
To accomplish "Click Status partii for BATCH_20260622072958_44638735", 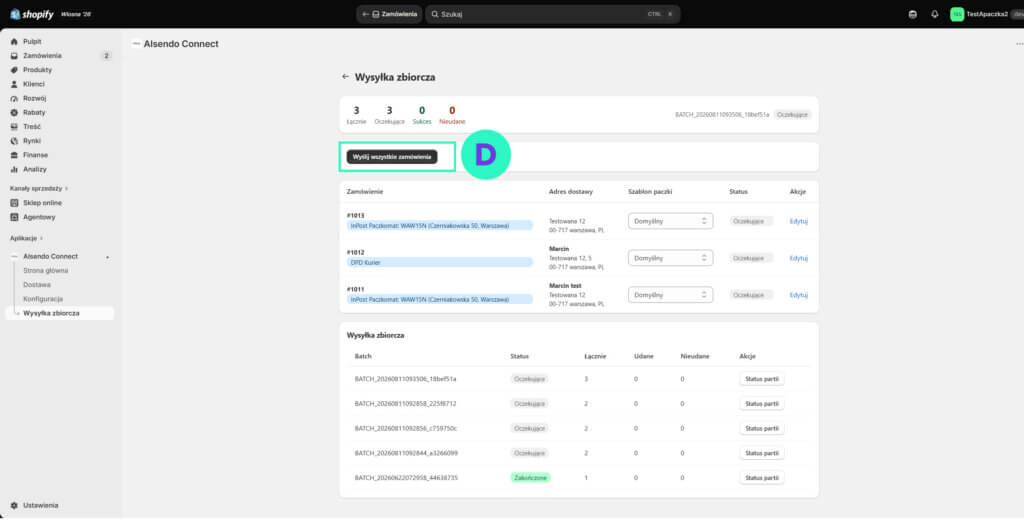I will click(762, 478).
